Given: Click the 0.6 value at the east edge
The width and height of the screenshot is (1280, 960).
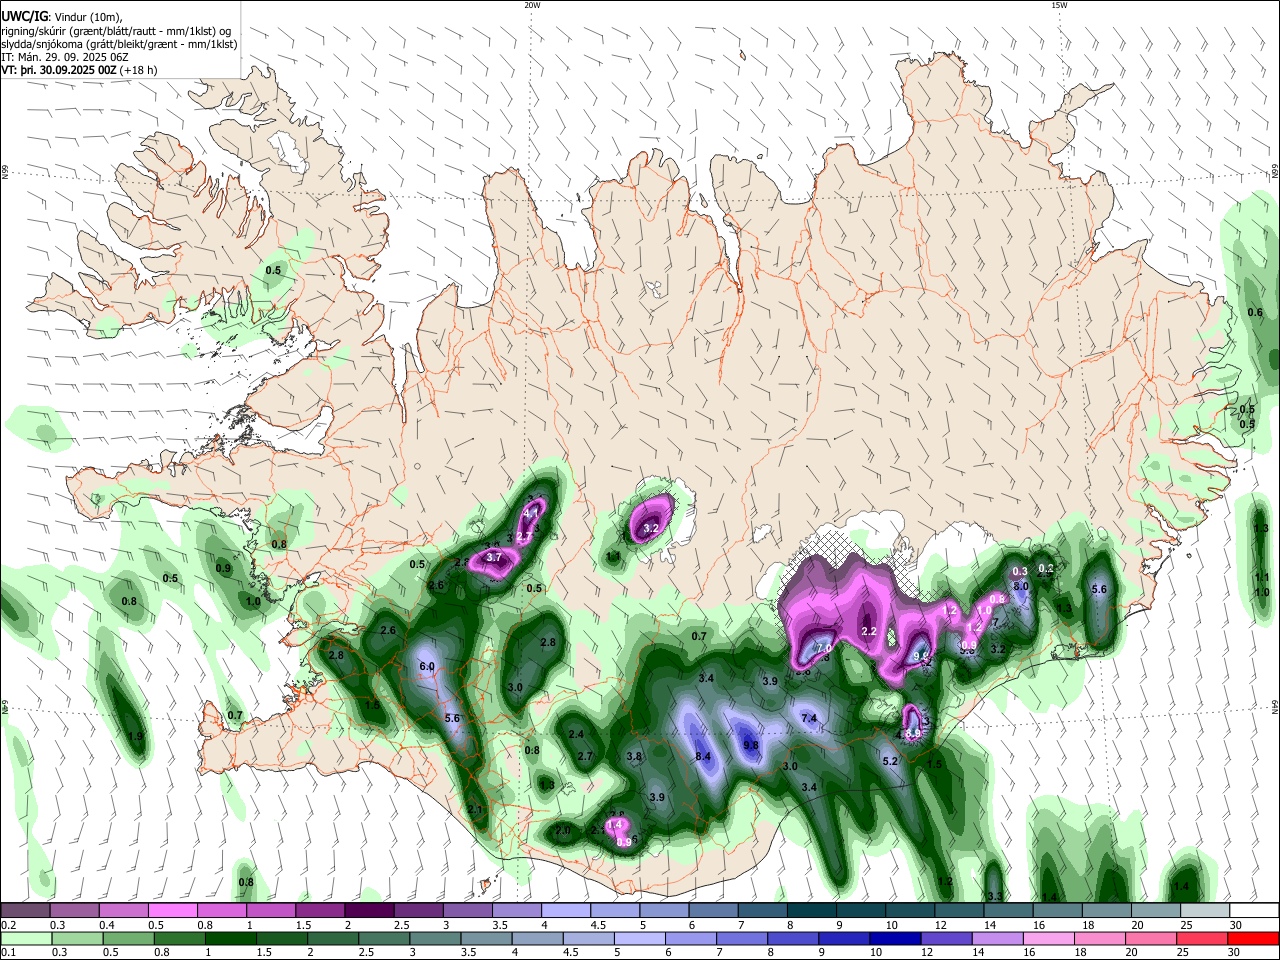Looking at the screenshot, I should [1255, 313].
